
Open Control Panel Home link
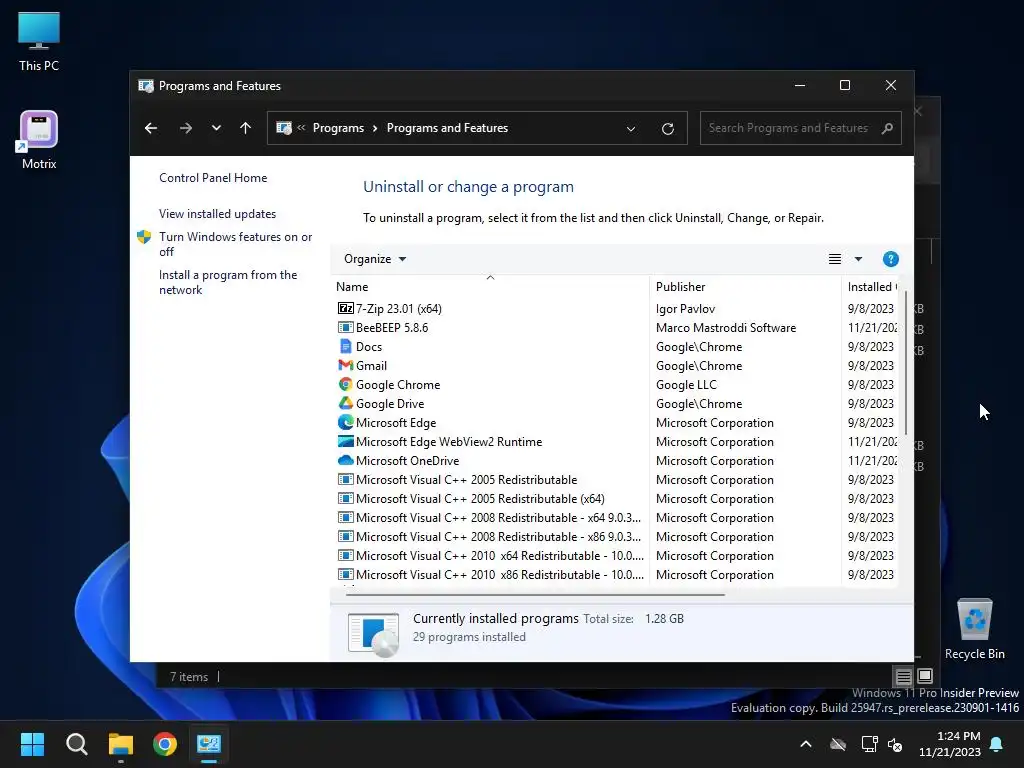tap(213, 178)
